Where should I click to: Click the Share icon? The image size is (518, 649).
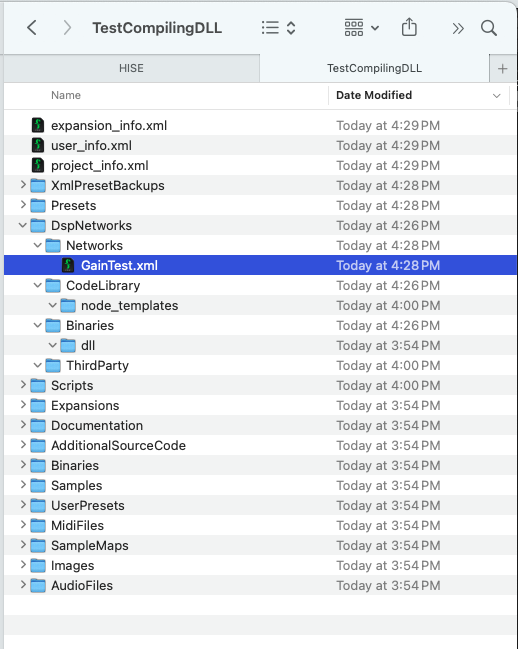[409, 27]
